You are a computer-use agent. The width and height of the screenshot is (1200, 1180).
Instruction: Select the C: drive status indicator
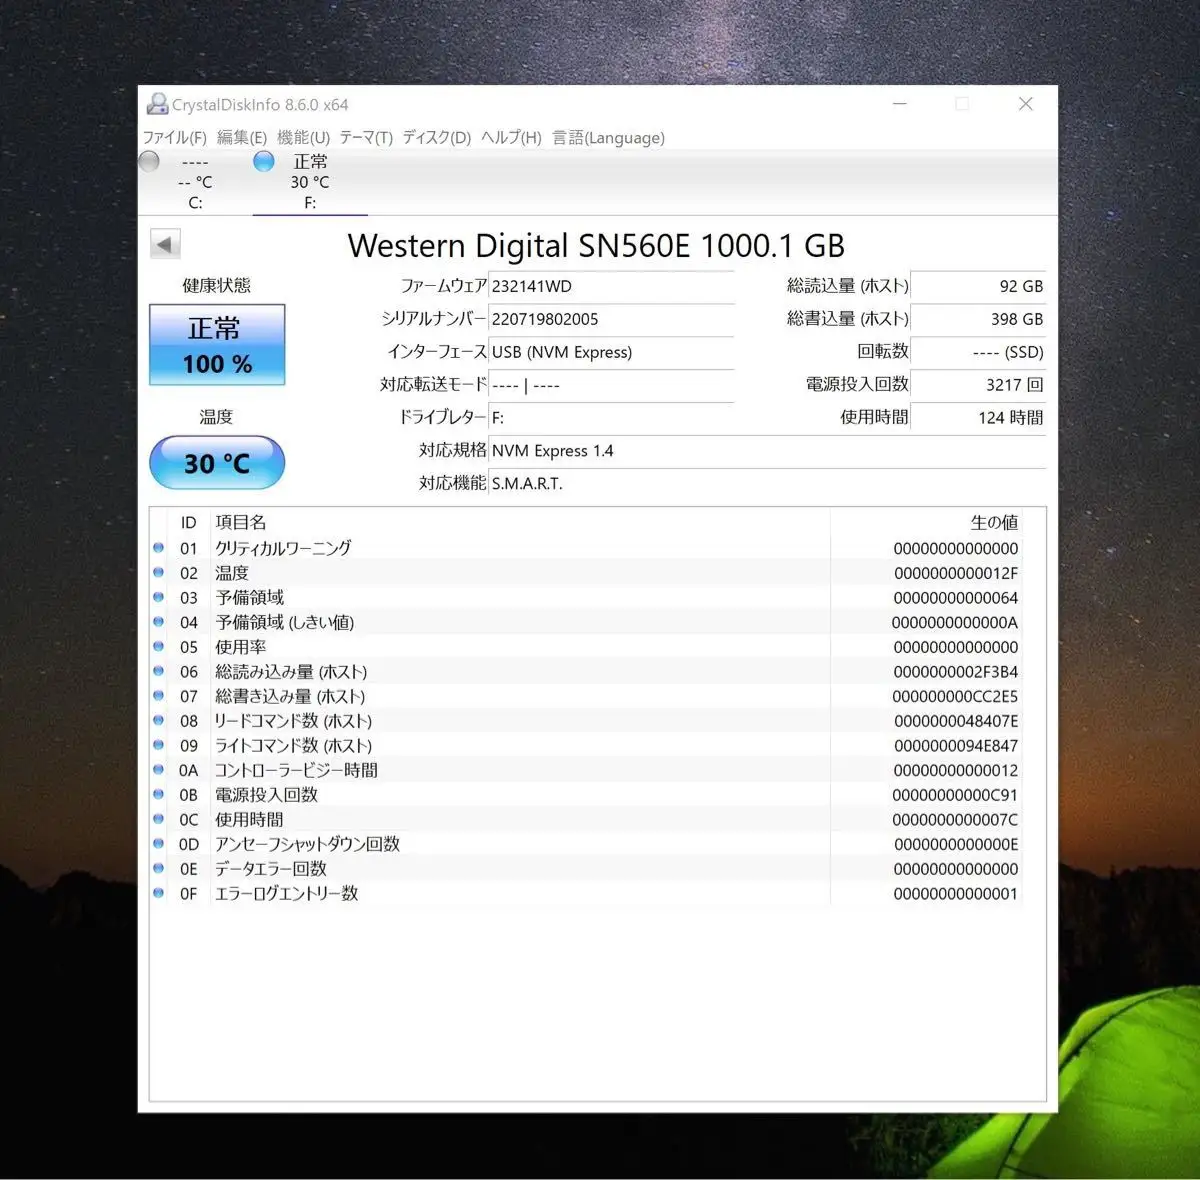click(x=149, y=161)
